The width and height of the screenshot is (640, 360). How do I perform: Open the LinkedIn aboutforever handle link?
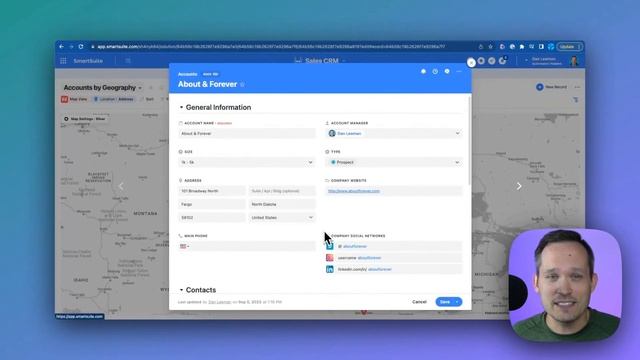click(x=380, y=269)
